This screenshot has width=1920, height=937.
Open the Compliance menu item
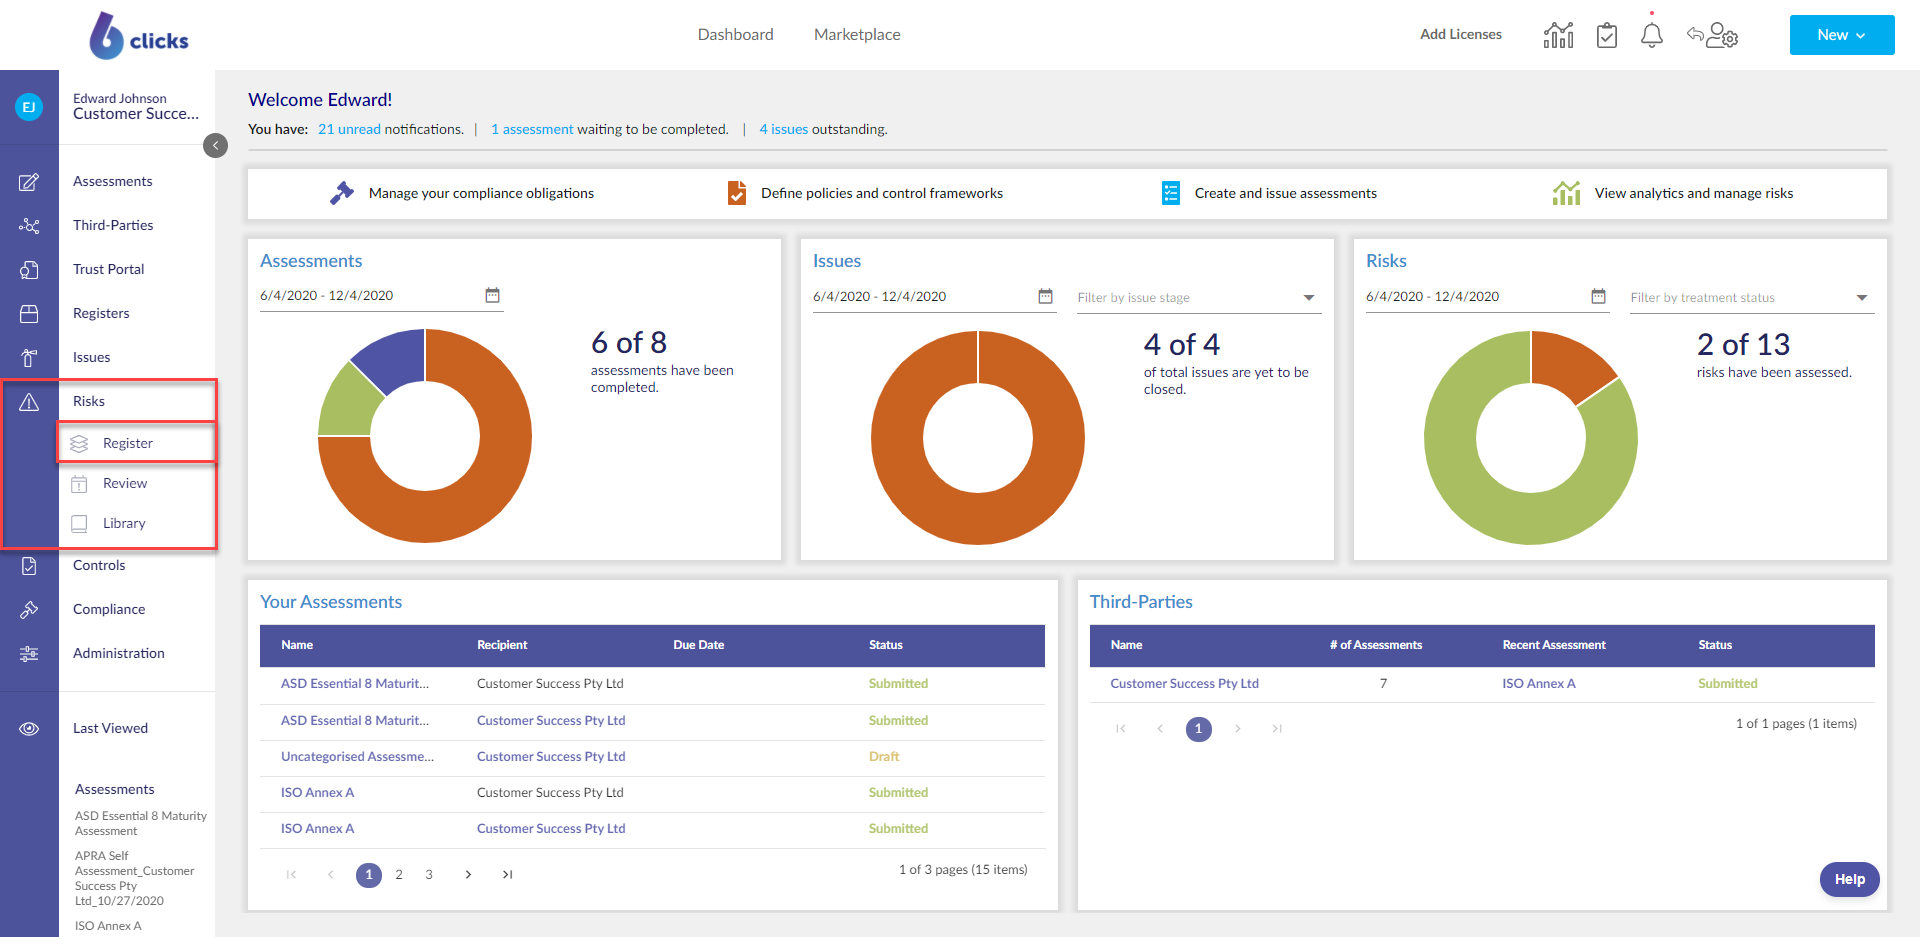tap(109, 610)
